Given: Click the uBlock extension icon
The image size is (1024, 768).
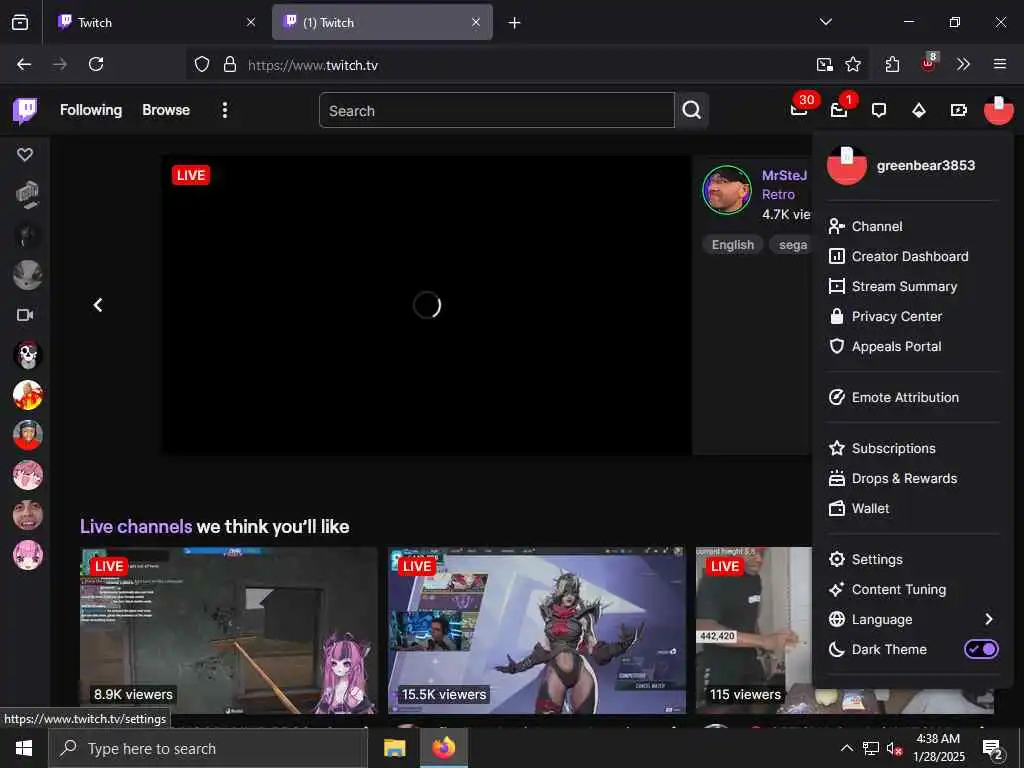Looking at the screenshot, I should (x=929, y=63).
